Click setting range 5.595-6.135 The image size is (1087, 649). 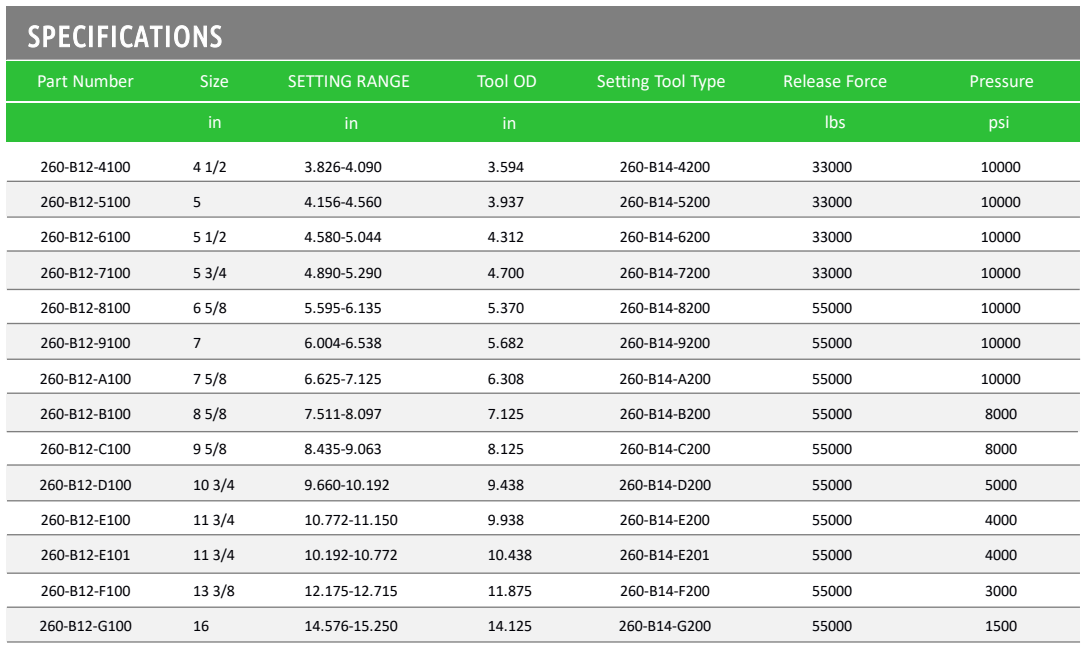coord(343,308)
